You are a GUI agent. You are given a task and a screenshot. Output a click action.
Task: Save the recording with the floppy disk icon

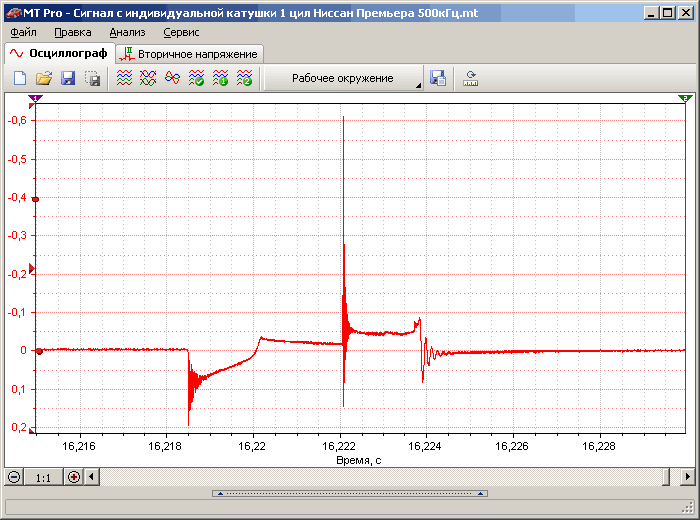click(68, 78)
